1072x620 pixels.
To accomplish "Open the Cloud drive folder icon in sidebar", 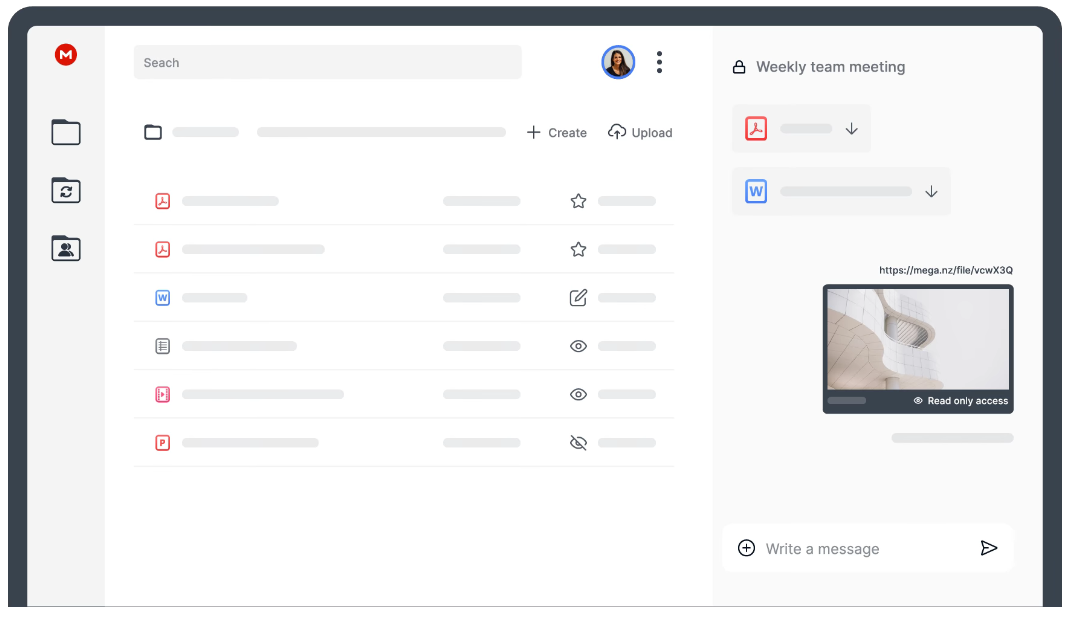I will click(66, 132).
